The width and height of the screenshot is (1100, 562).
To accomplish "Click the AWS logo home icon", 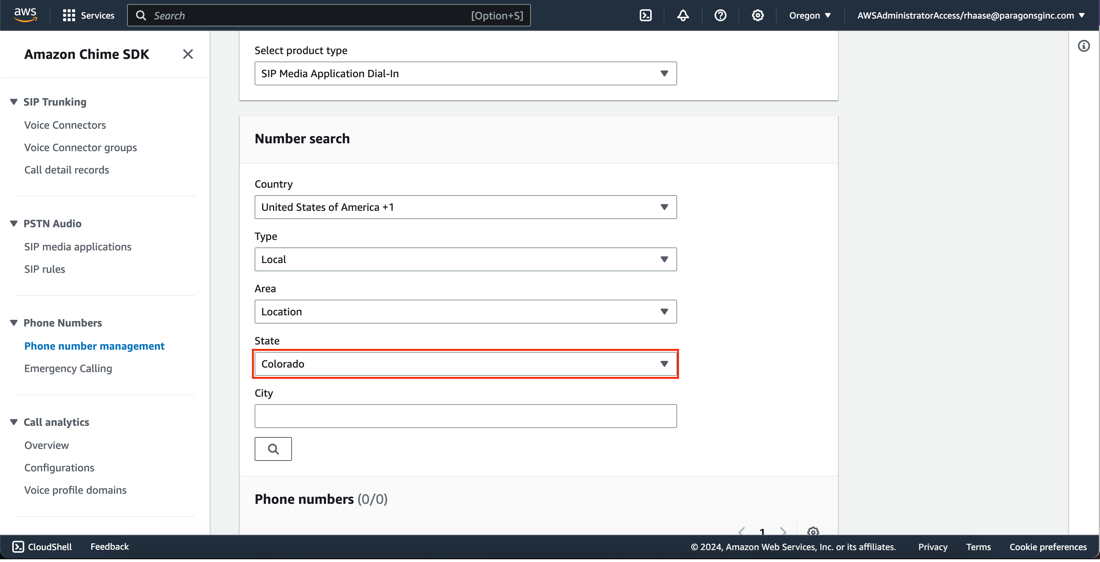I will click(25, 15).
